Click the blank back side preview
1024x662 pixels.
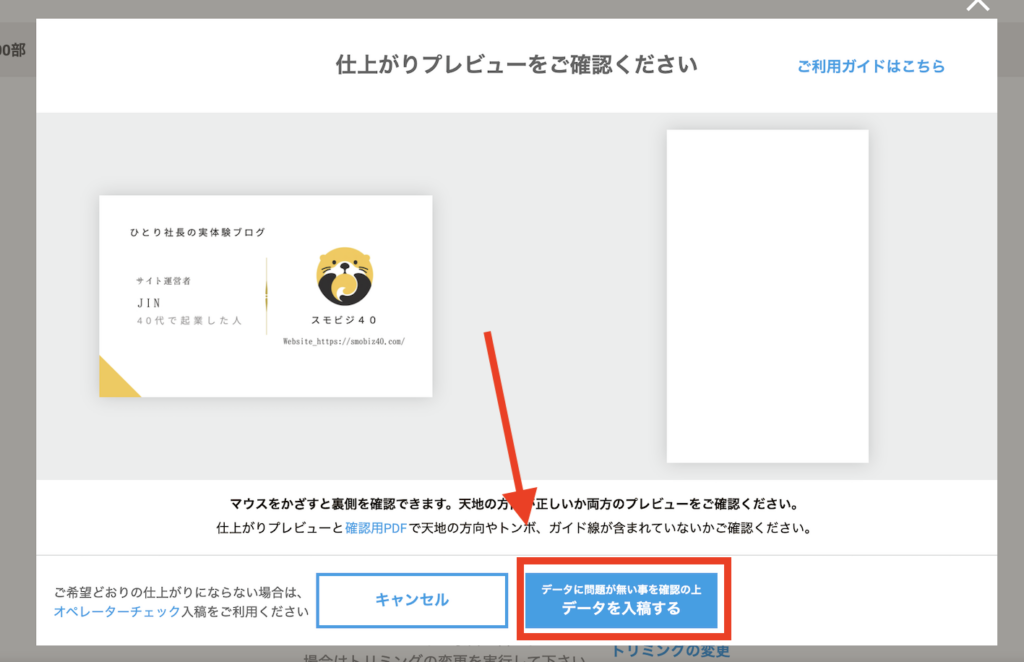pyautogui.click(x=767, y=296)
